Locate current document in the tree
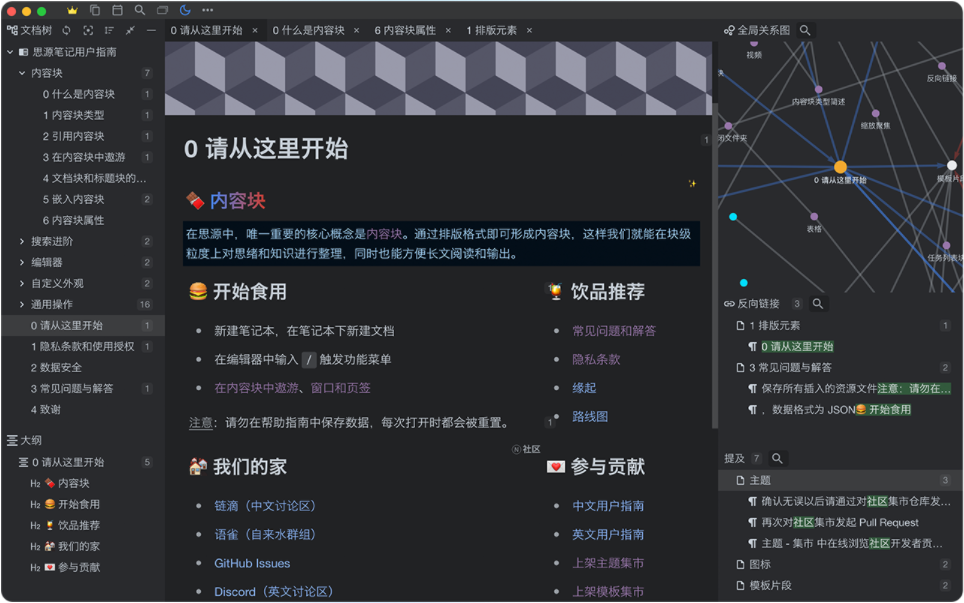The height and width of the screenshot is (603, 964). (x=87, y=31)
